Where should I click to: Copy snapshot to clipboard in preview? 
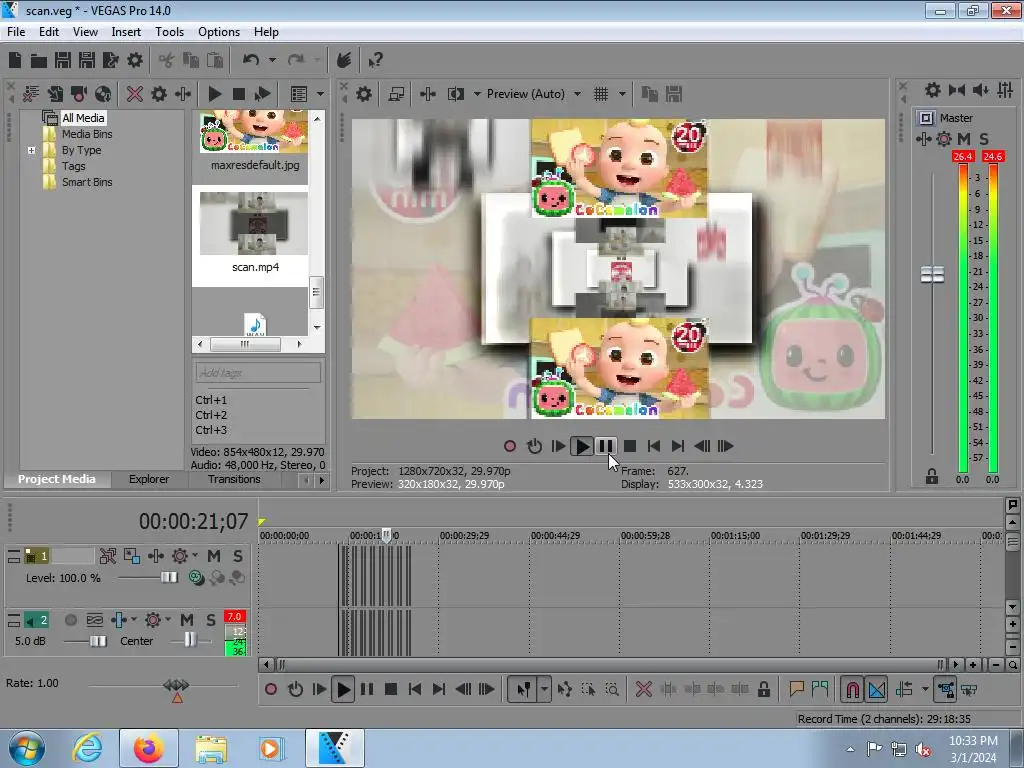point(650,94)
